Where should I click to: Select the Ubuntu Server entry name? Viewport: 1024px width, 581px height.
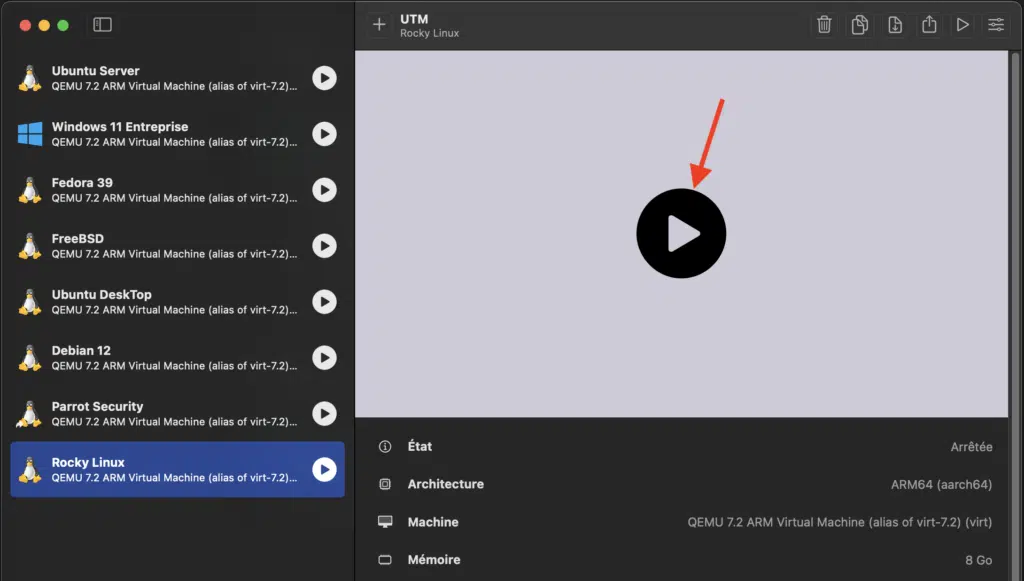point(95,71)
